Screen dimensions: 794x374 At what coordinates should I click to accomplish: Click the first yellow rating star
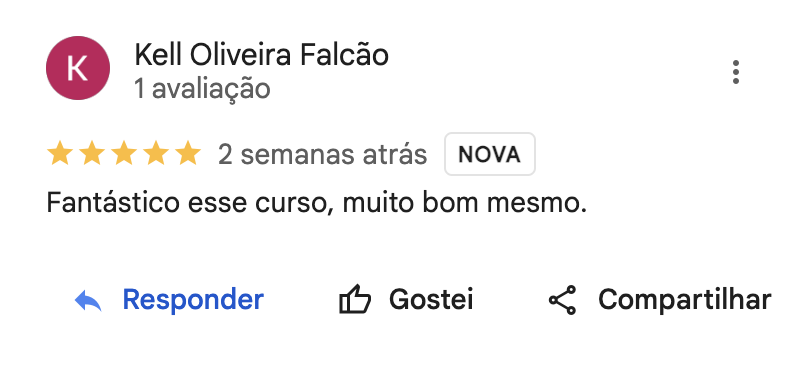[x=60, y=153]
